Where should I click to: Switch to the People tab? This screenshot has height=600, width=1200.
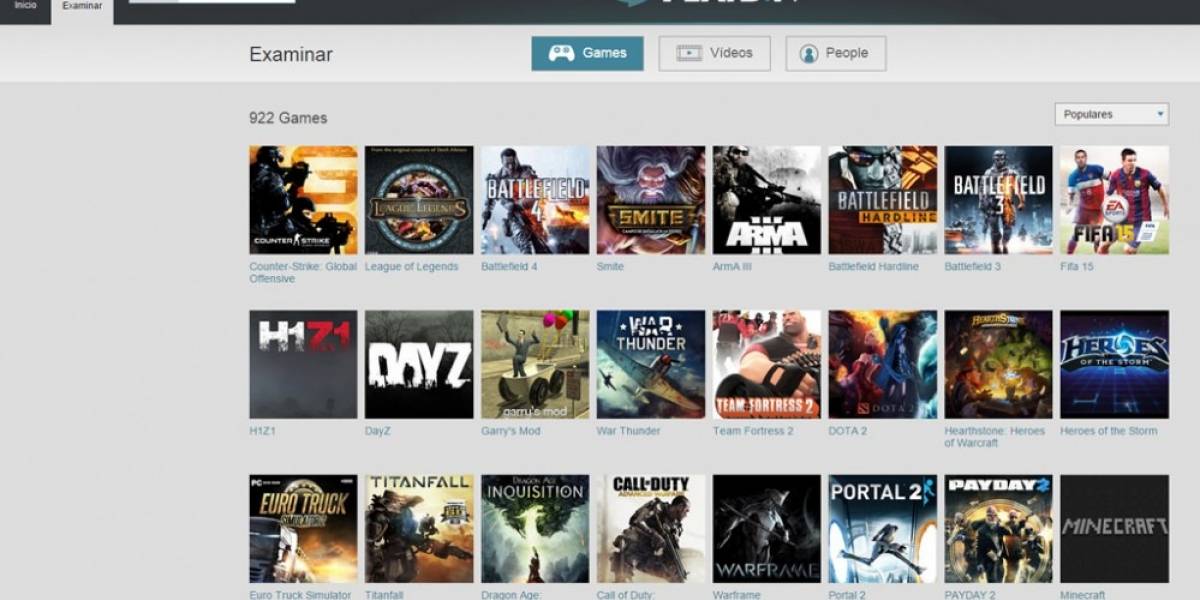[x=835, y=53]
